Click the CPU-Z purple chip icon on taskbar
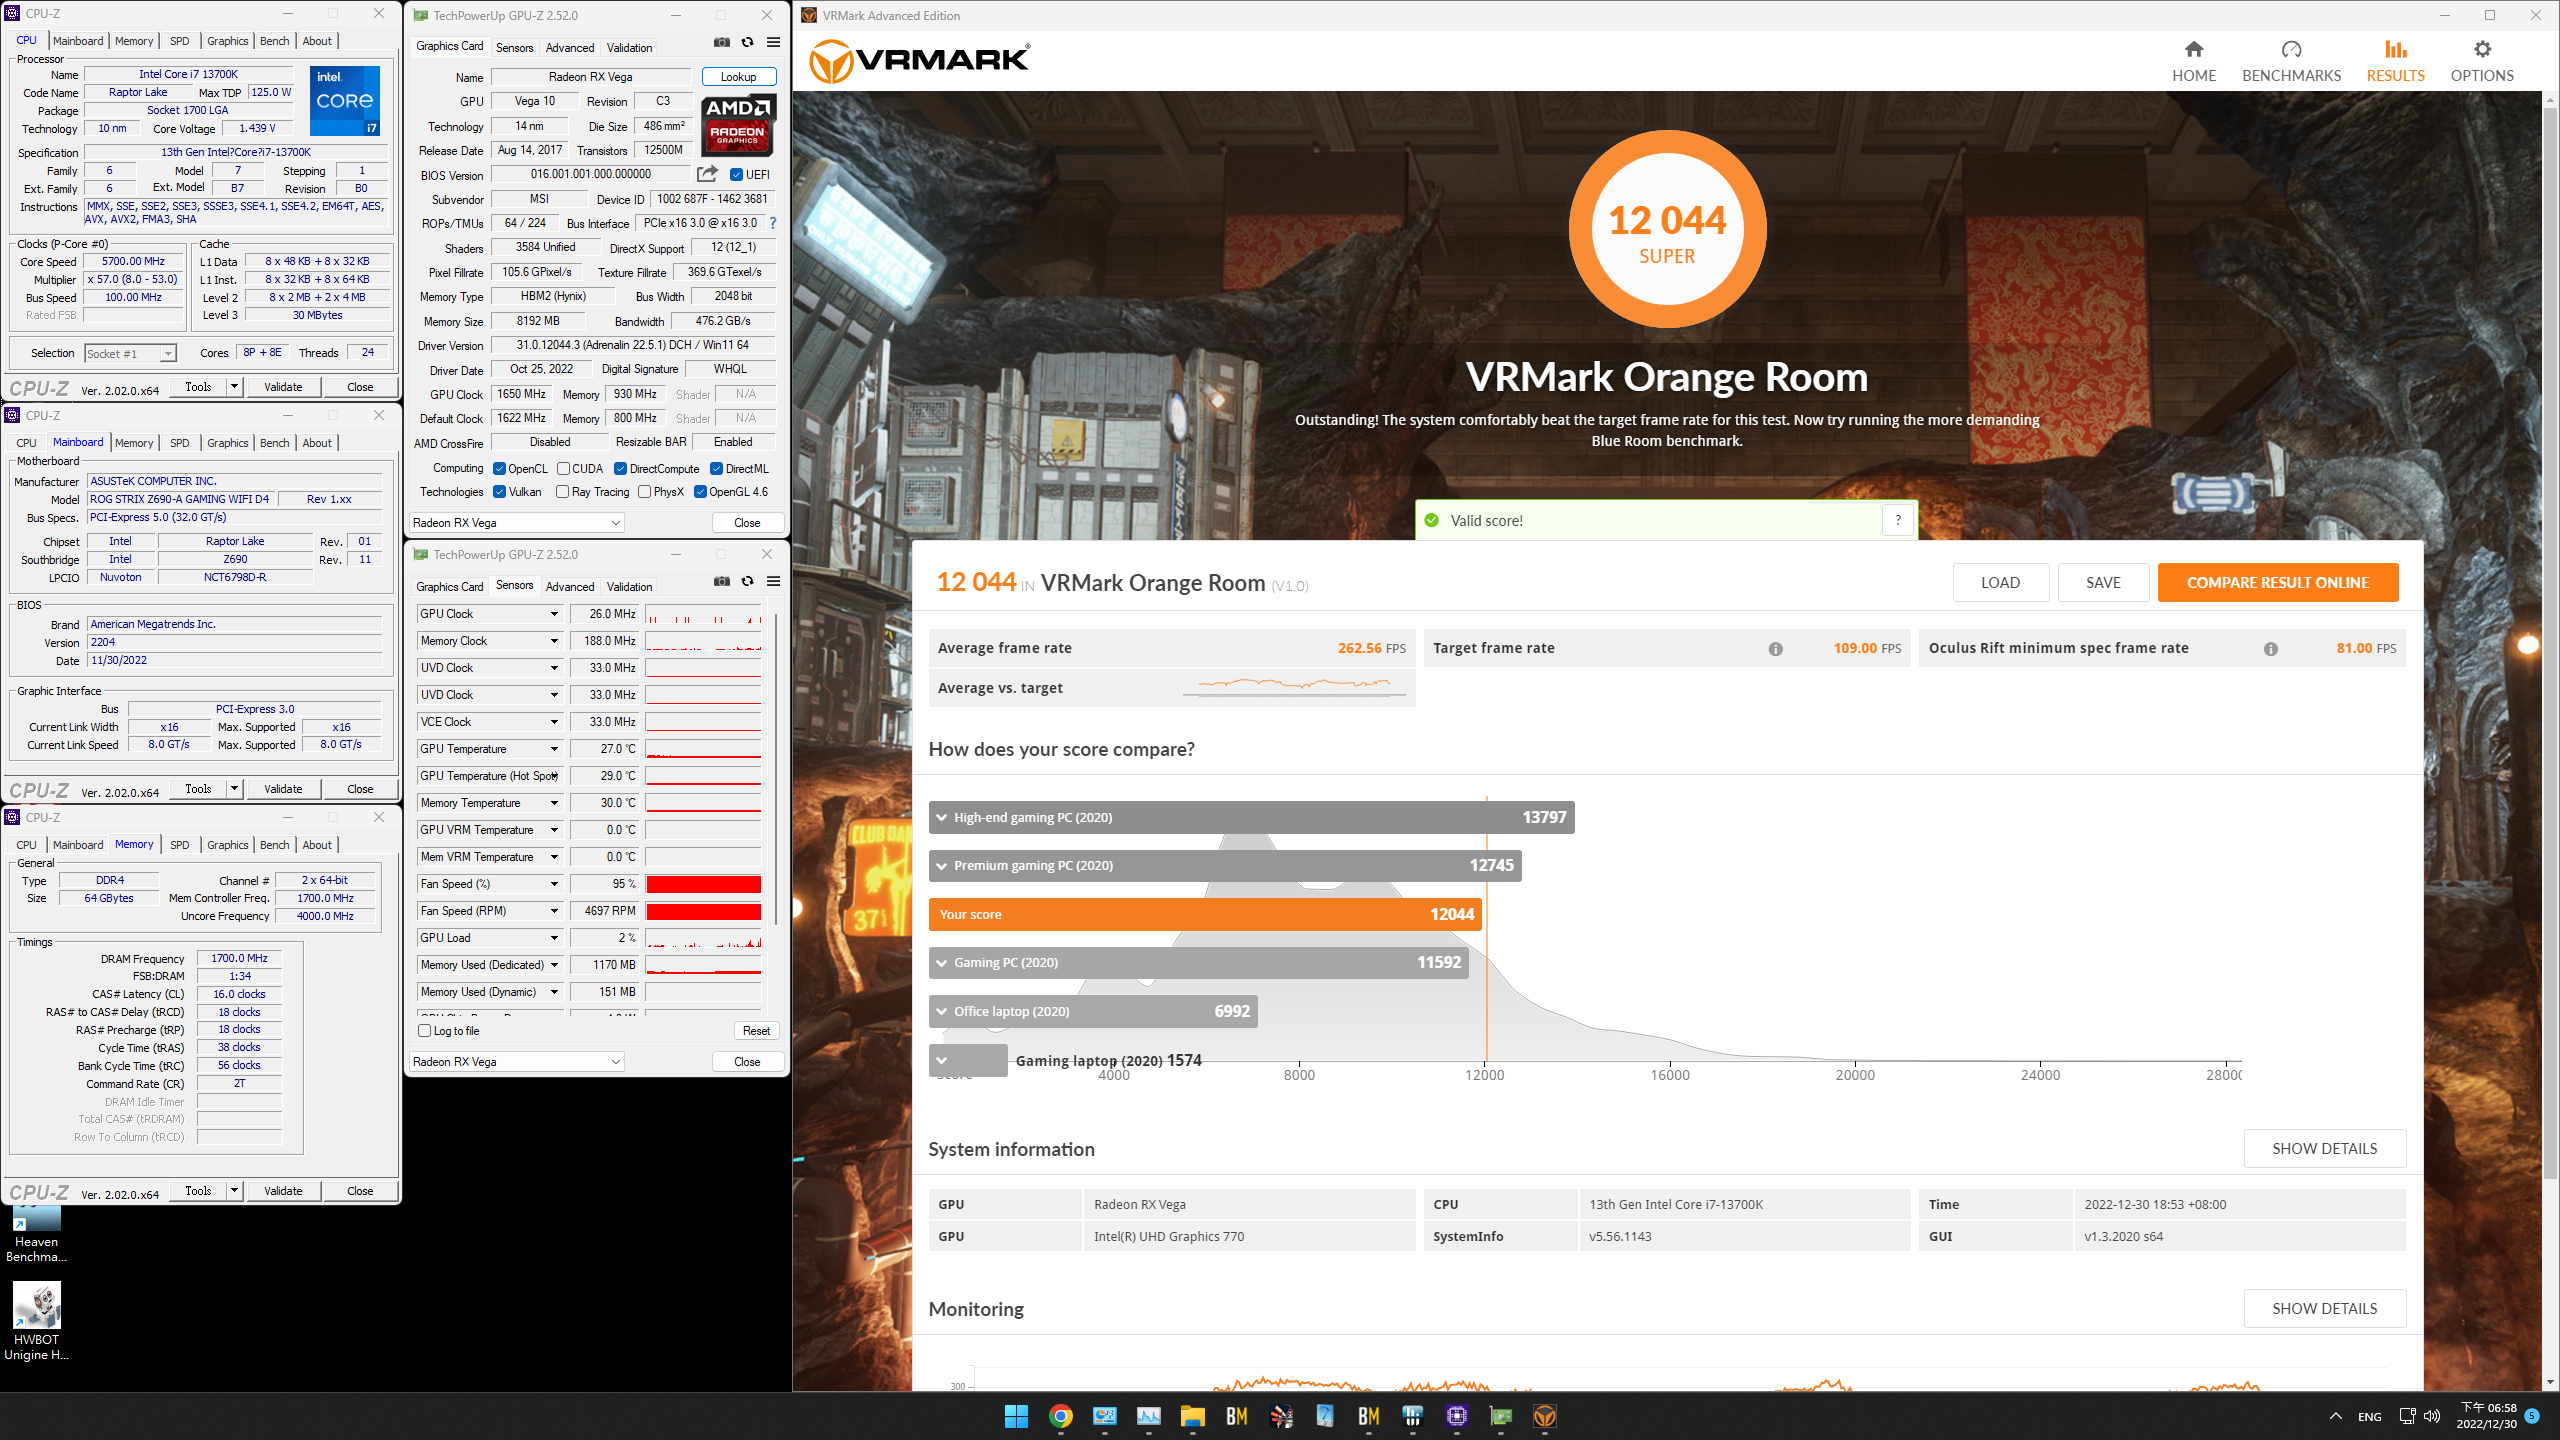Screen dimensions: 2560x1440 pos(1456,1416)
